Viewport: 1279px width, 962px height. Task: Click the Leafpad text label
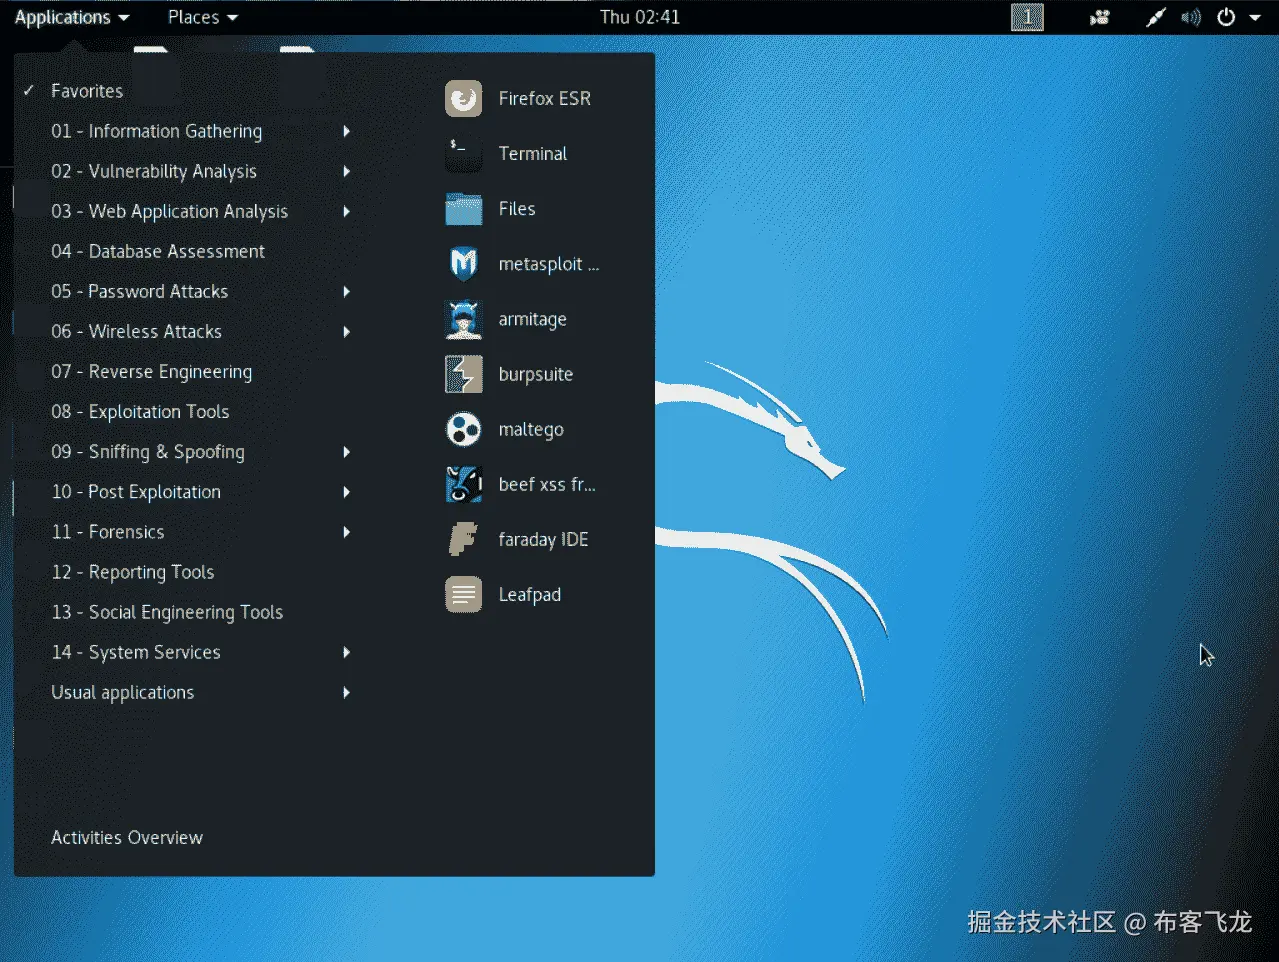pos(530,594)
